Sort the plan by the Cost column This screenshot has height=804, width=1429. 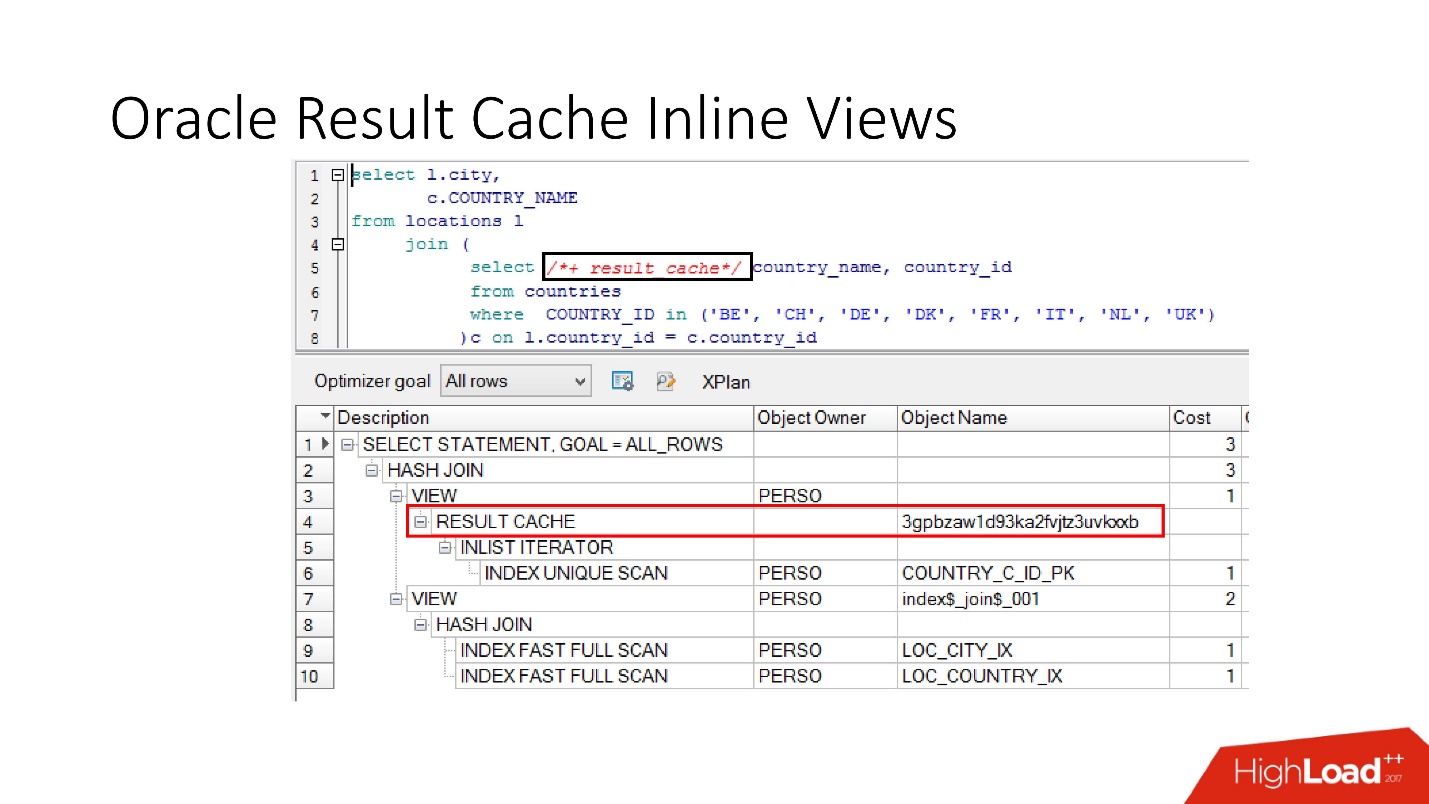[x=1192, y=417]
